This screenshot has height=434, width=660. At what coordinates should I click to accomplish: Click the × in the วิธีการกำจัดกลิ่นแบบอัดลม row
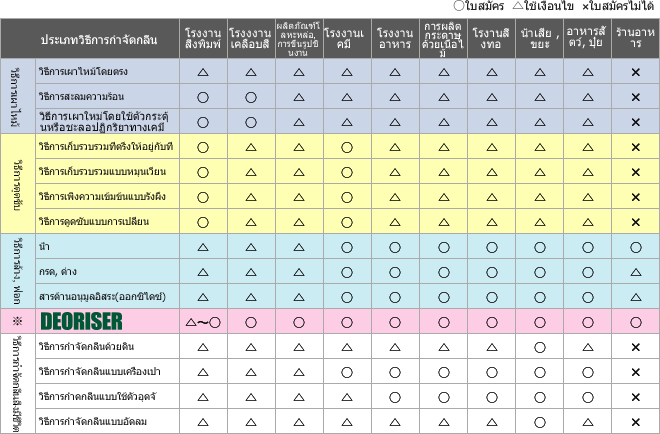(x=635, y=422)
